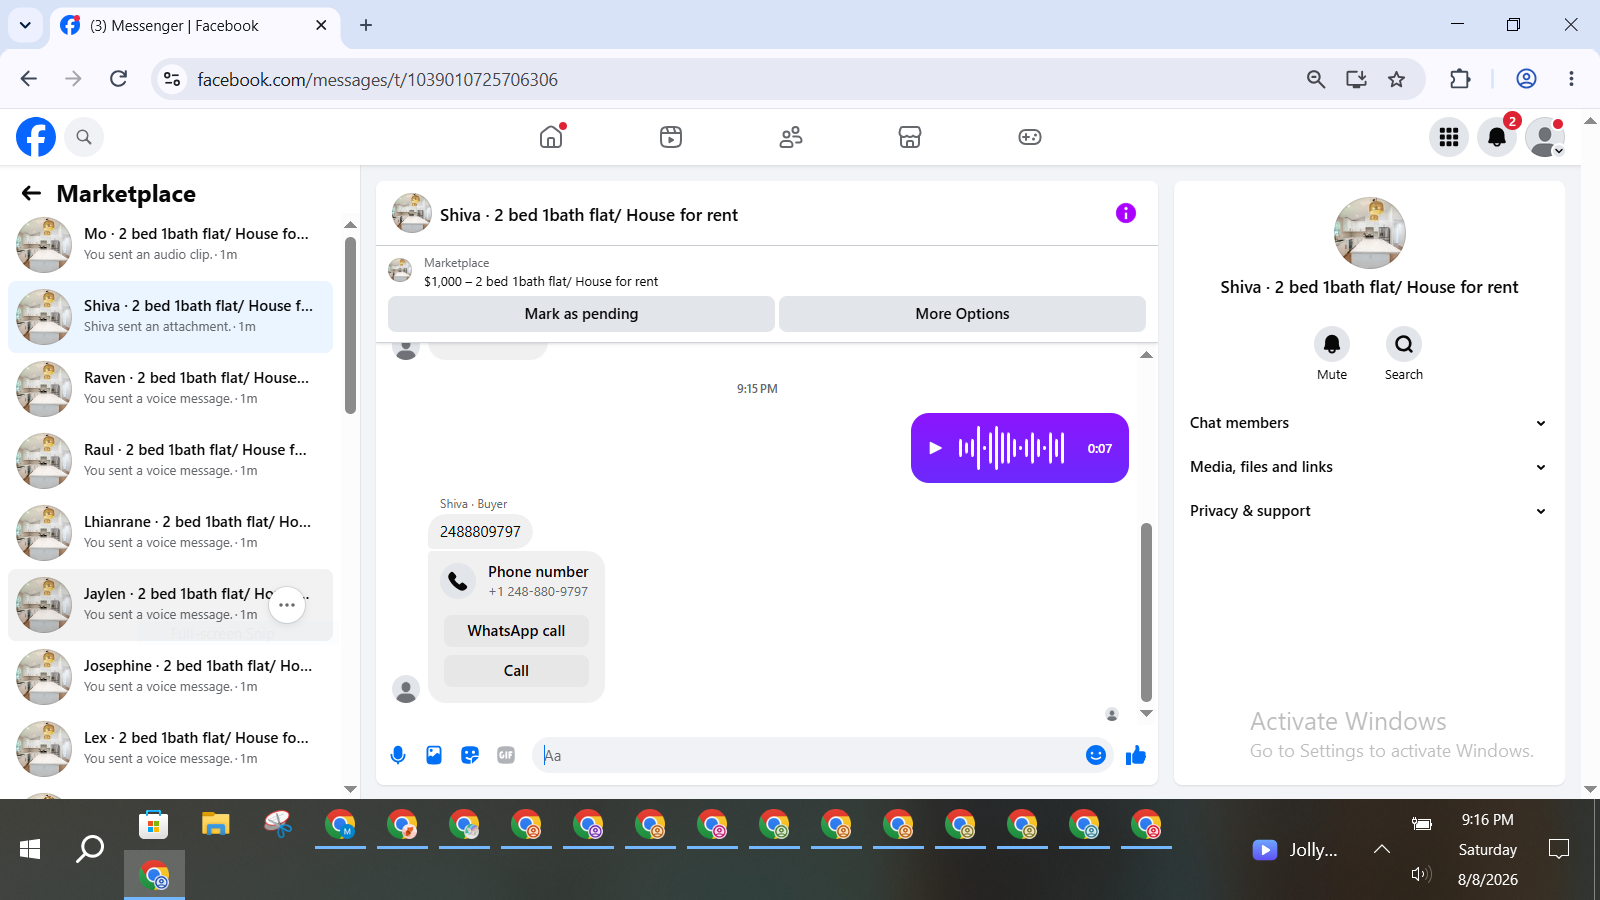Open the browser zoom control
Viewport: 1600px width, 900px height.
click(1316, 79)
